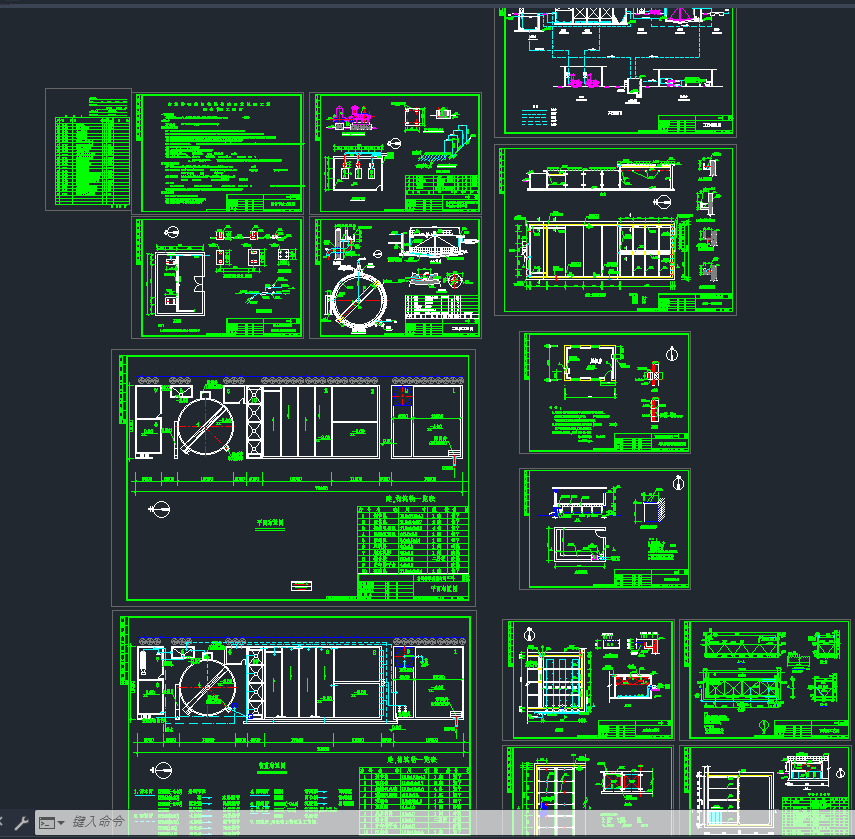Pick the circular tank in lower piping layout
The image size is (855, 839).
coord(207,687)
